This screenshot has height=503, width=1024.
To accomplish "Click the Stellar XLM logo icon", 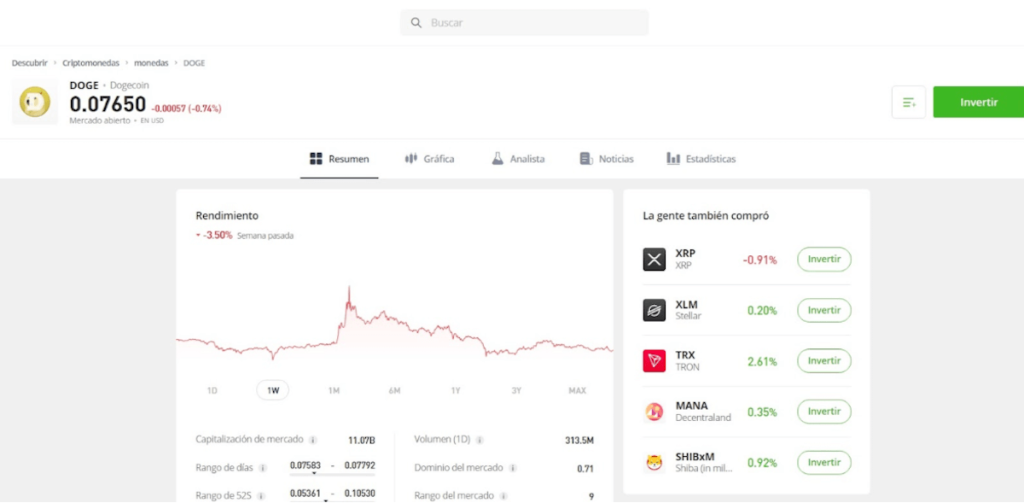I will pyautogui.click(x=654, y=310).
